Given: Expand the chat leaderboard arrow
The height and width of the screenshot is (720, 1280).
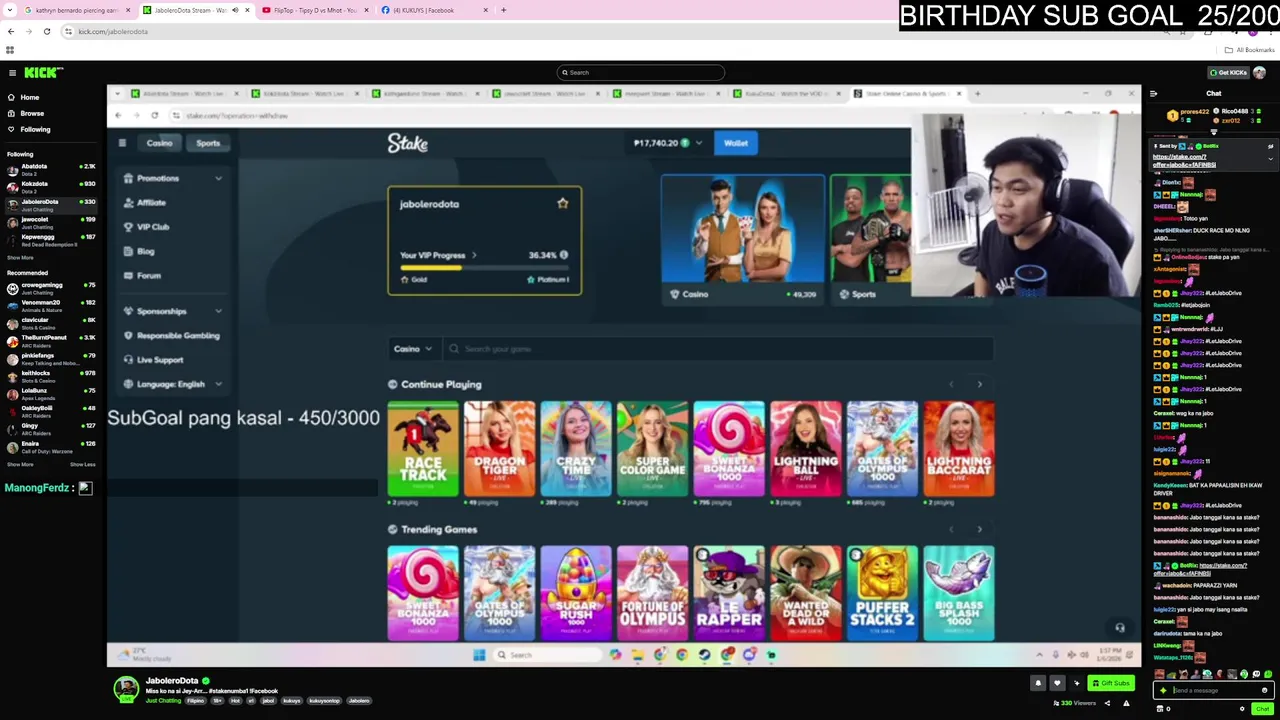Looking at the screenshot, I should point(1214,132).
